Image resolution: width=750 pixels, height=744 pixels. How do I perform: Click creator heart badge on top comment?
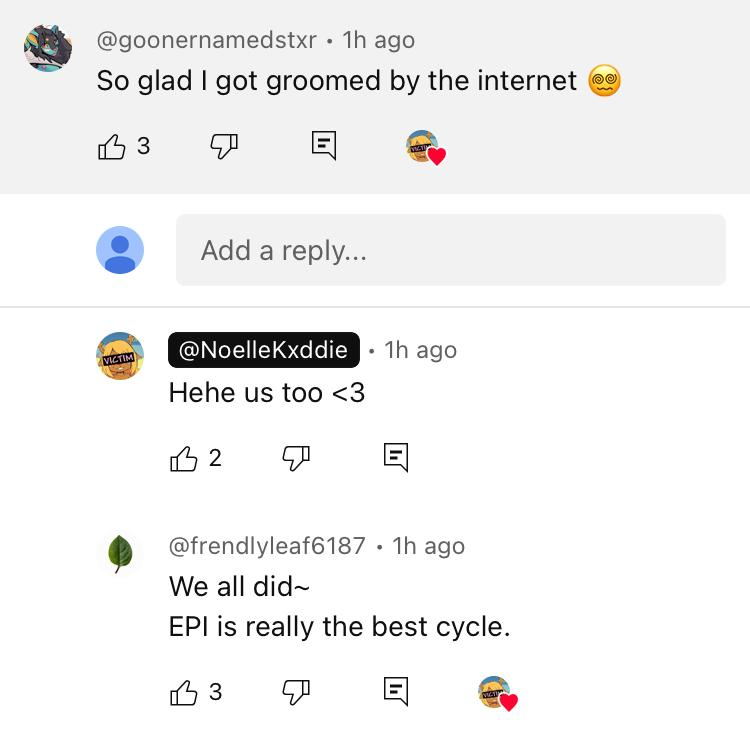point(425,148)
